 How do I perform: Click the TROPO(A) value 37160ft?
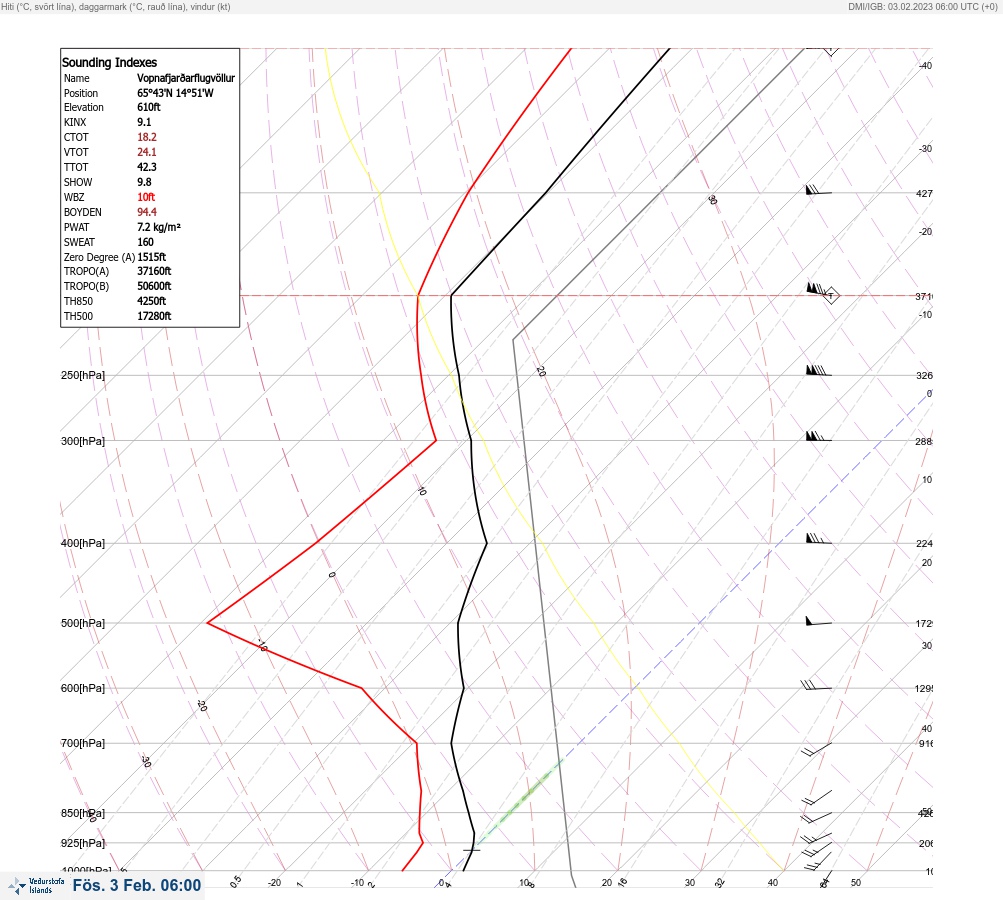click(x=154, y=271)
